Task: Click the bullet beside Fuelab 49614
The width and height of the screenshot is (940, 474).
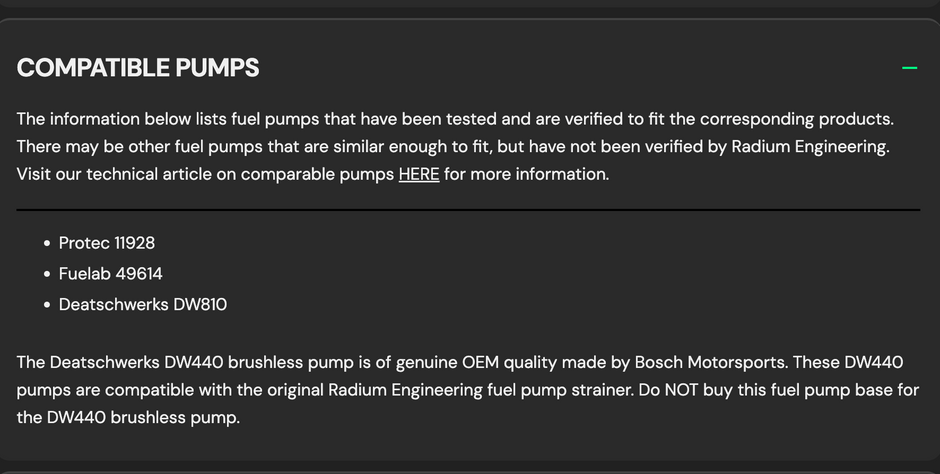Action: pyautogui.click(x=47, y=274)
